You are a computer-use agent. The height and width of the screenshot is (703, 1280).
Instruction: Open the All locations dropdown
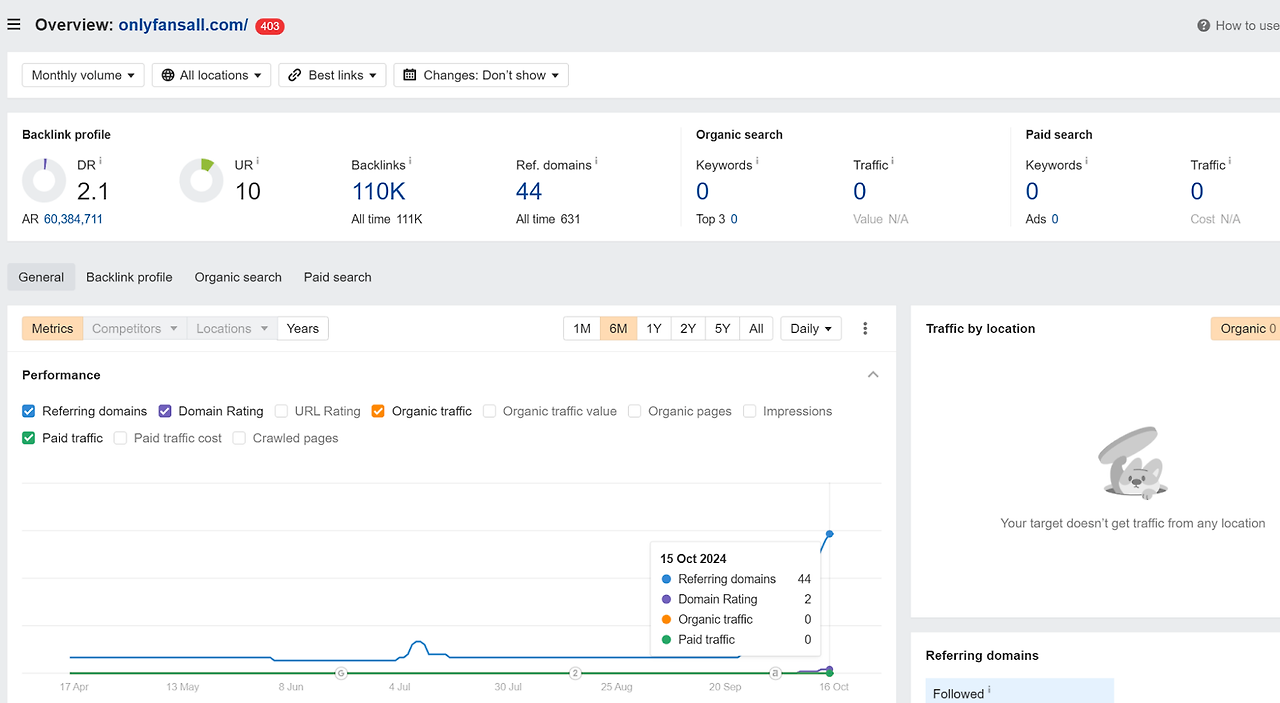click(211, 75)
